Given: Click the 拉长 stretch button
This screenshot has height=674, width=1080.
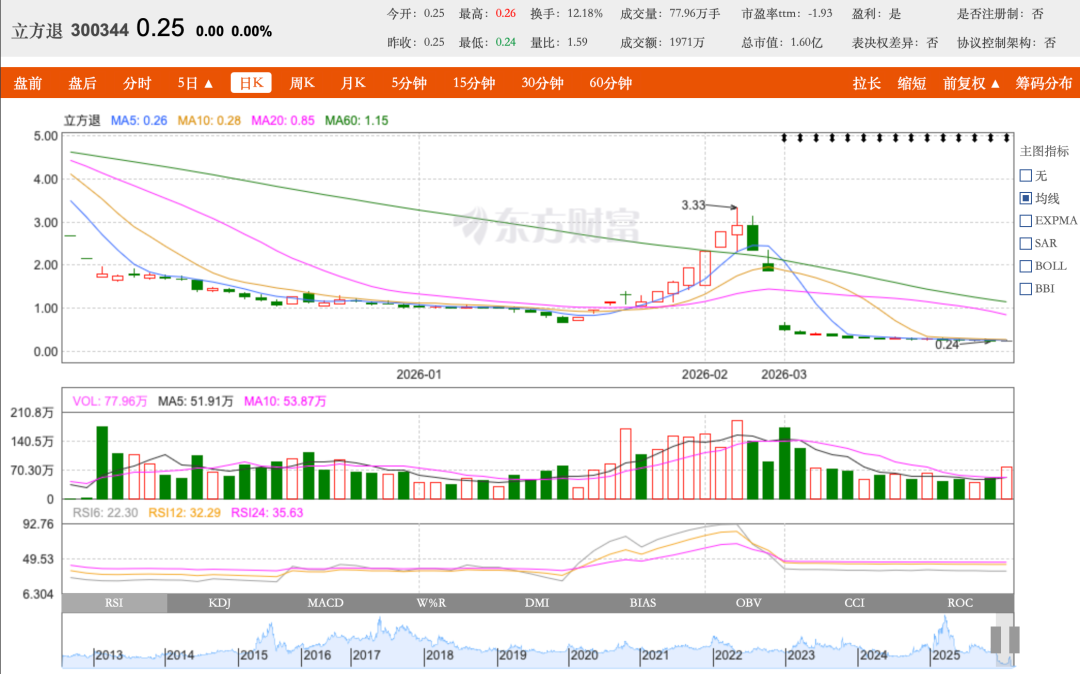Looking at the screenshot, I should point(866,84).
